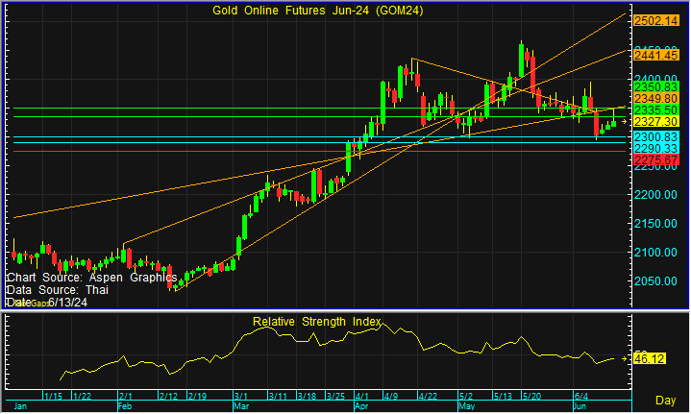Click the 2502.14 orange price label

pos(656,20)
